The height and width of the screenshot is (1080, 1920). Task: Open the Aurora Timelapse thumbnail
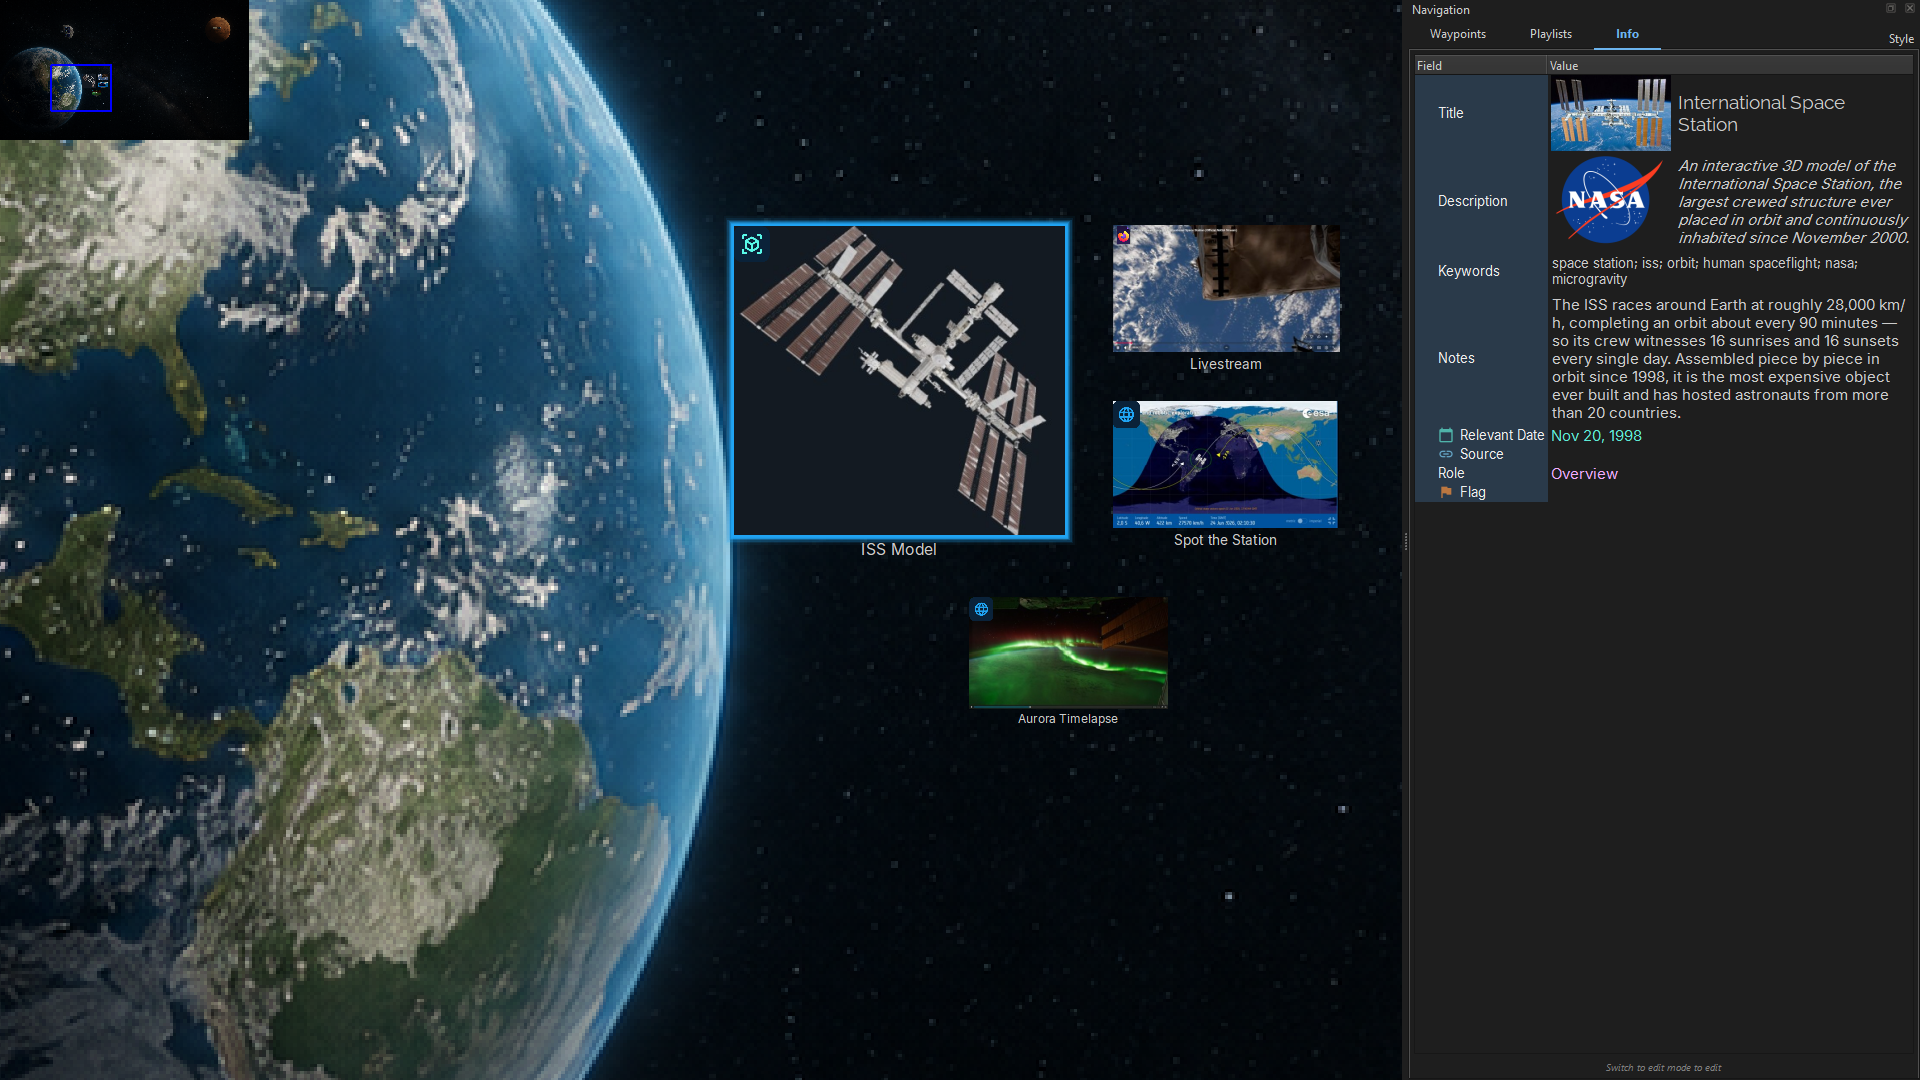(1068, 653)
